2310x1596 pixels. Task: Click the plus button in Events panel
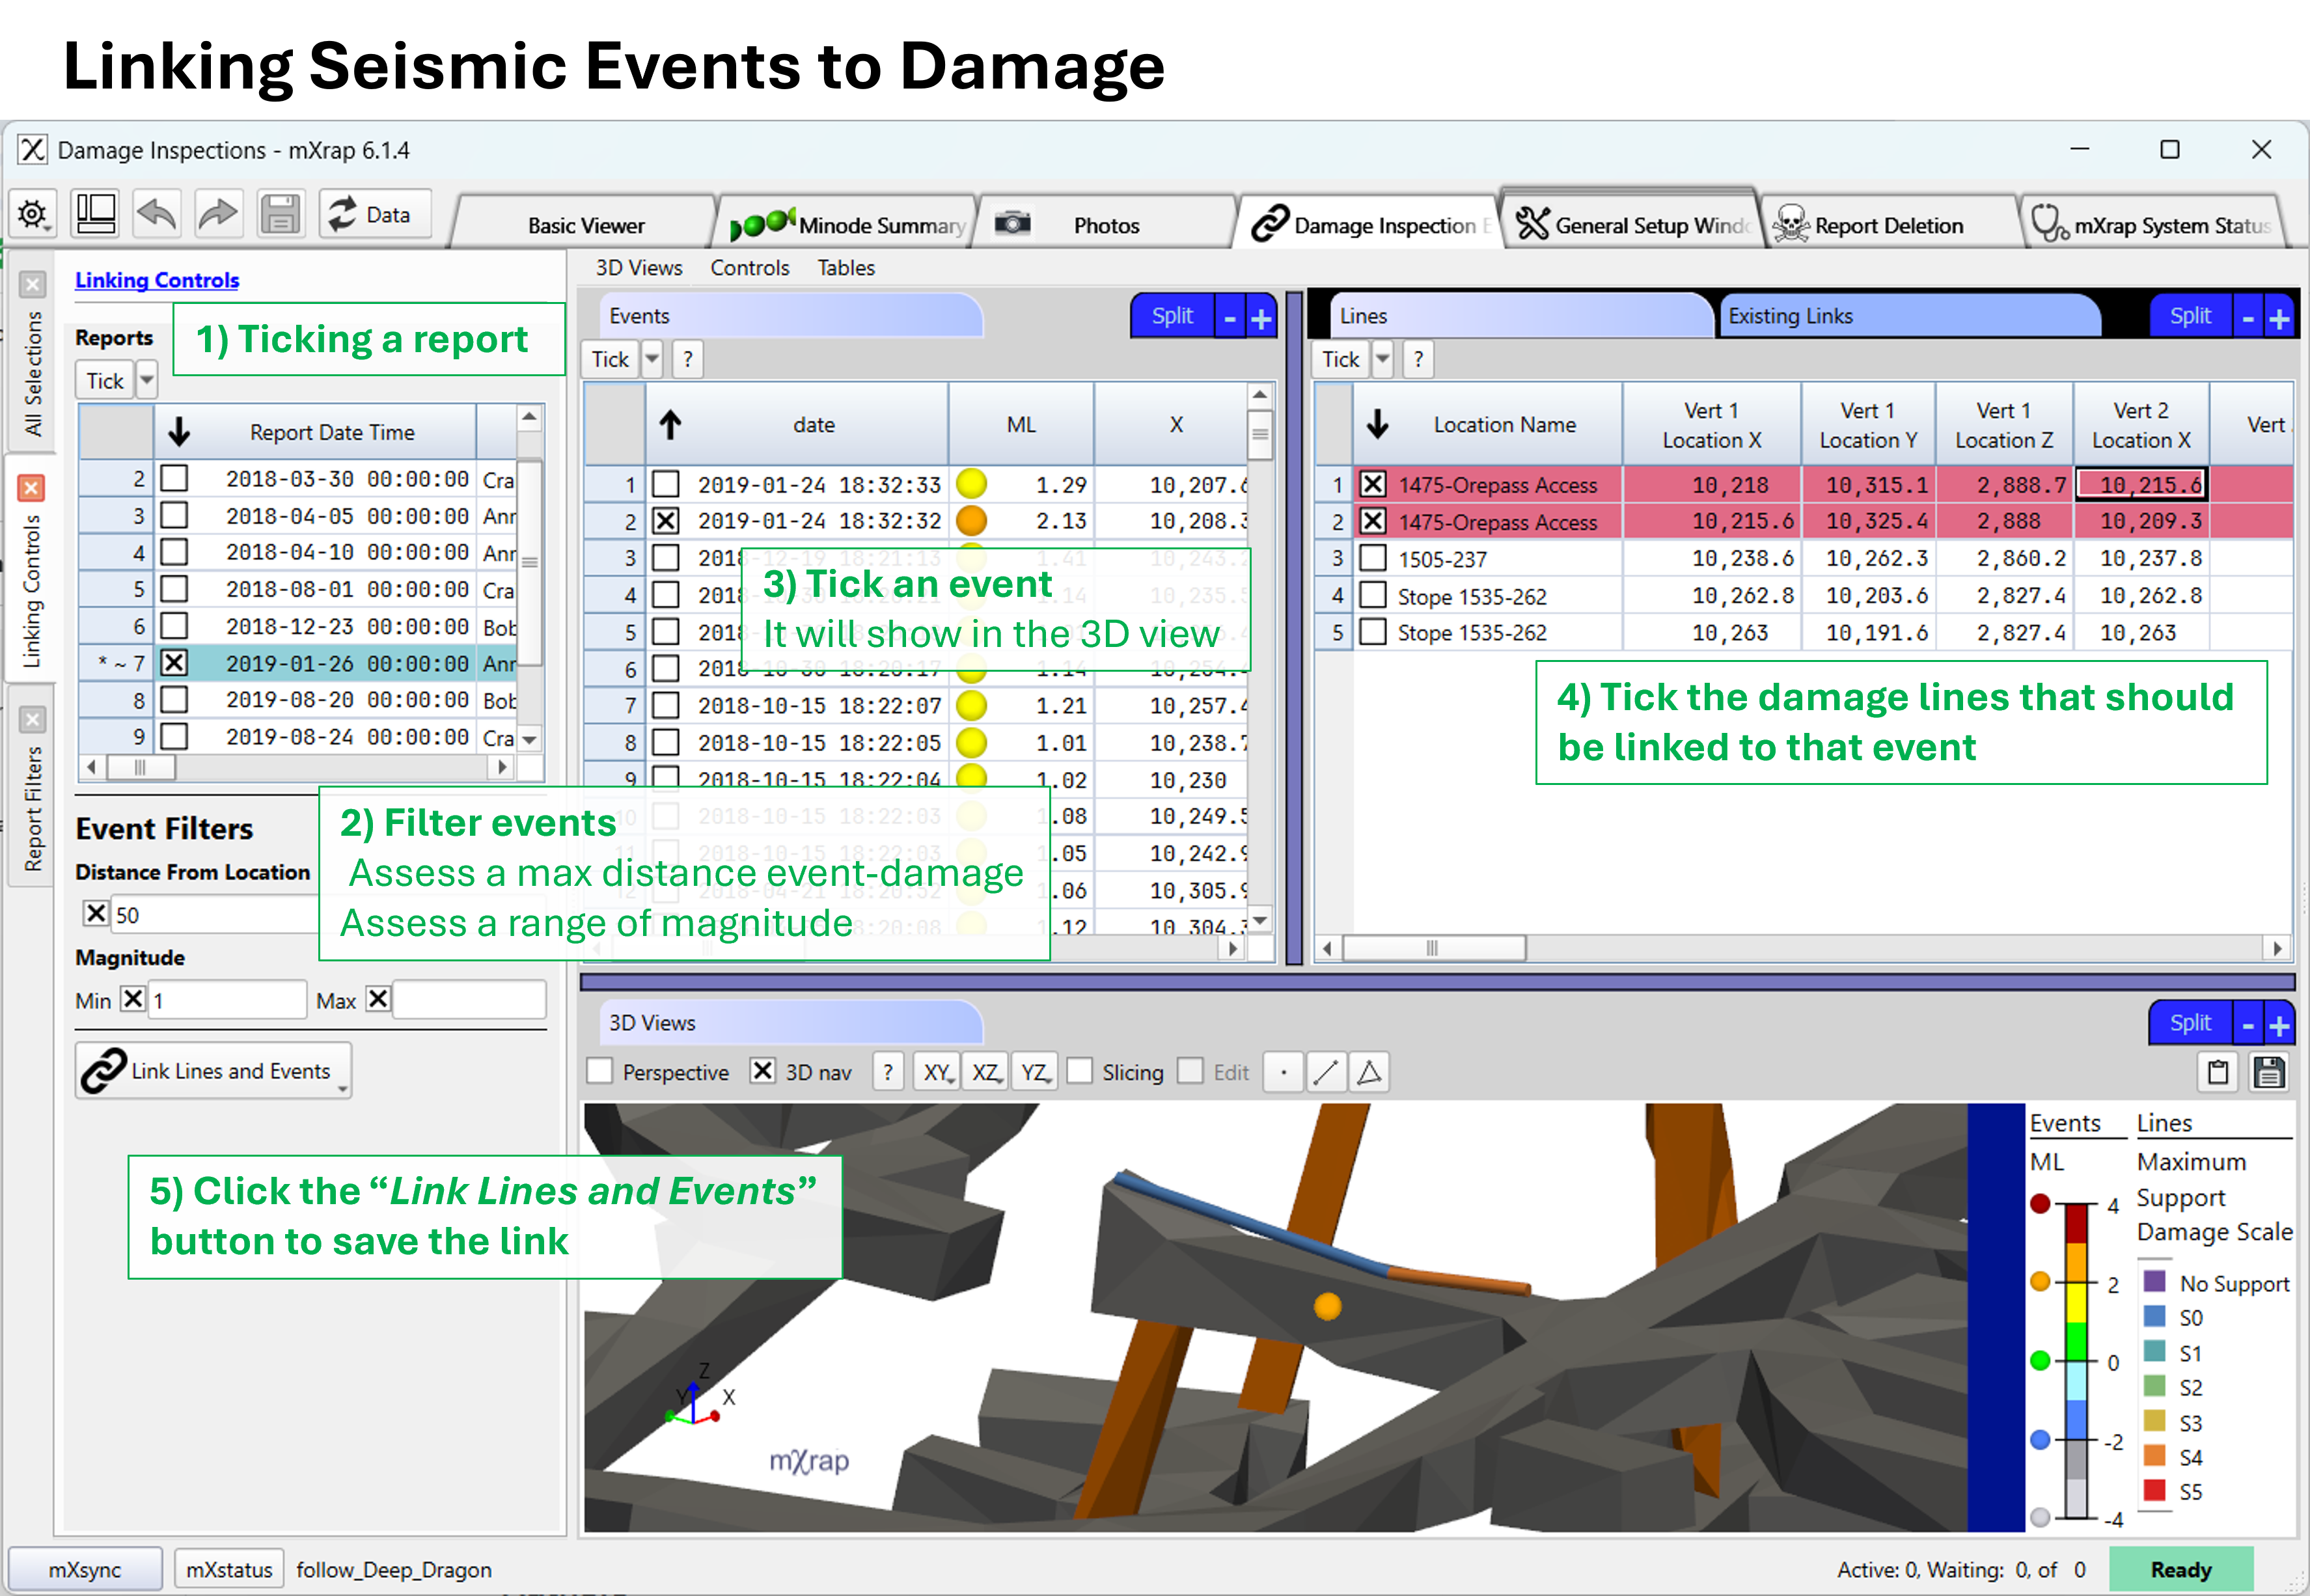(1261, 318)
